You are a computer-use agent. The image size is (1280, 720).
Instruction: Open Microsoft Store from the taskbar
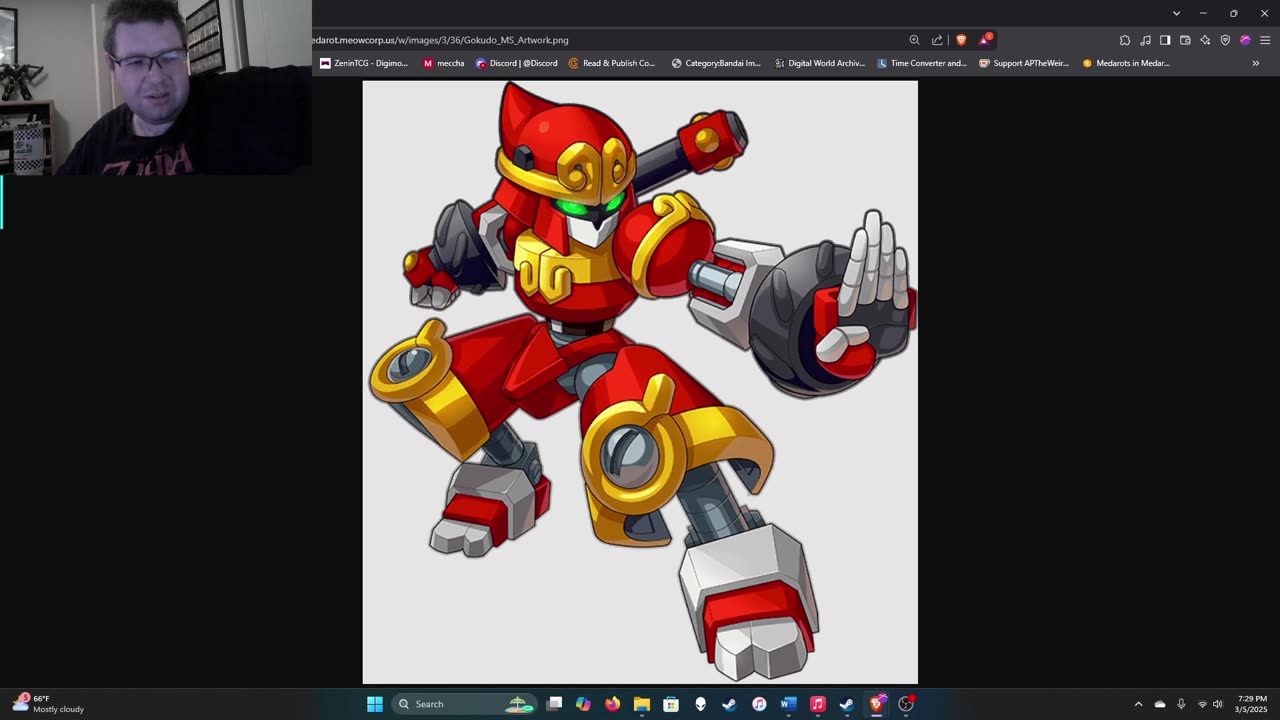pos(671,704)
